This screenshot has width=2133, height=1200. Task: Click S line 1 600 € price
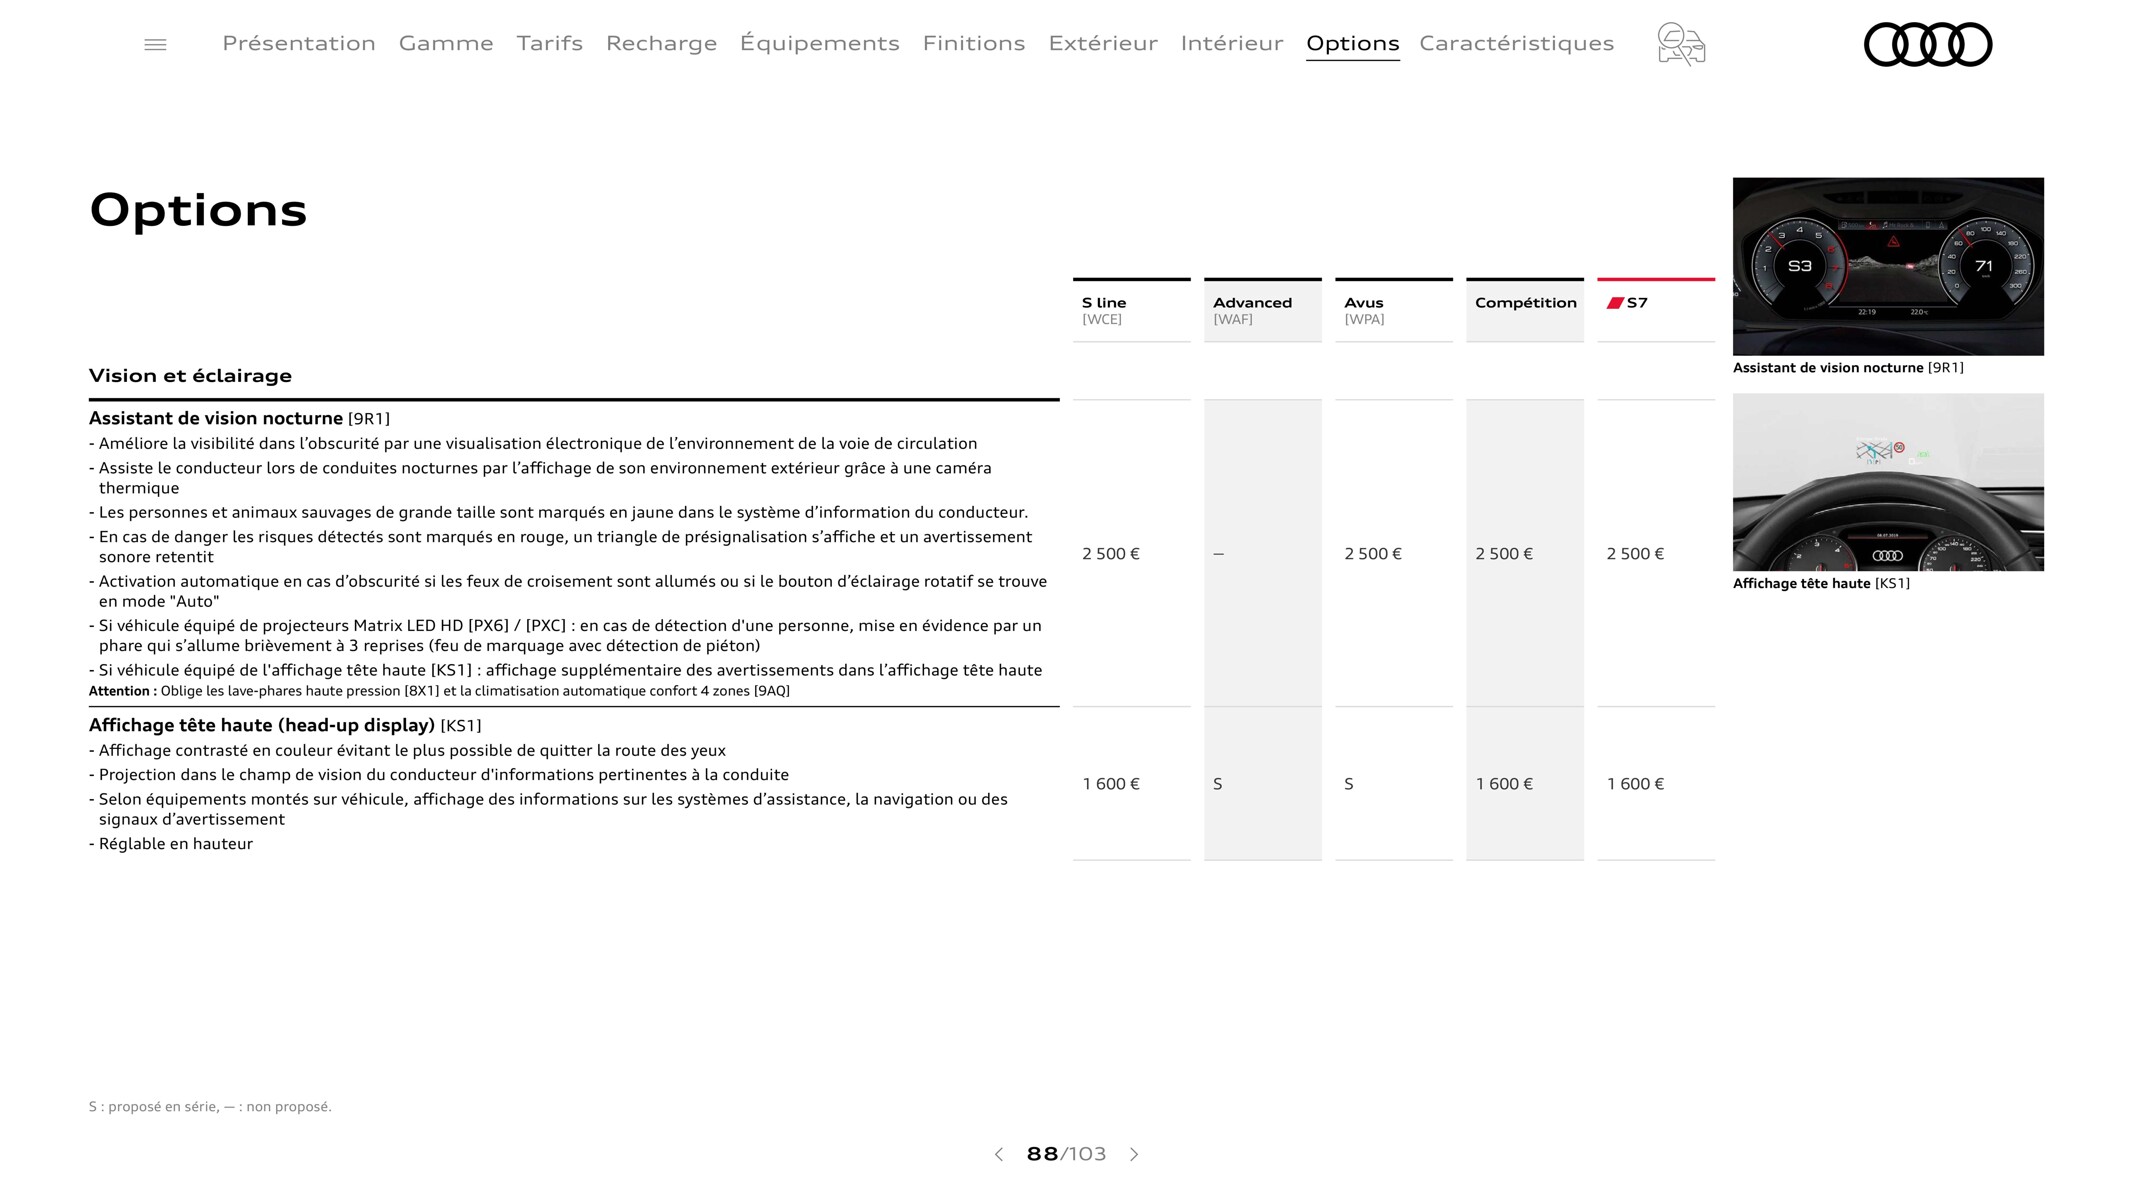(1111, 784)
